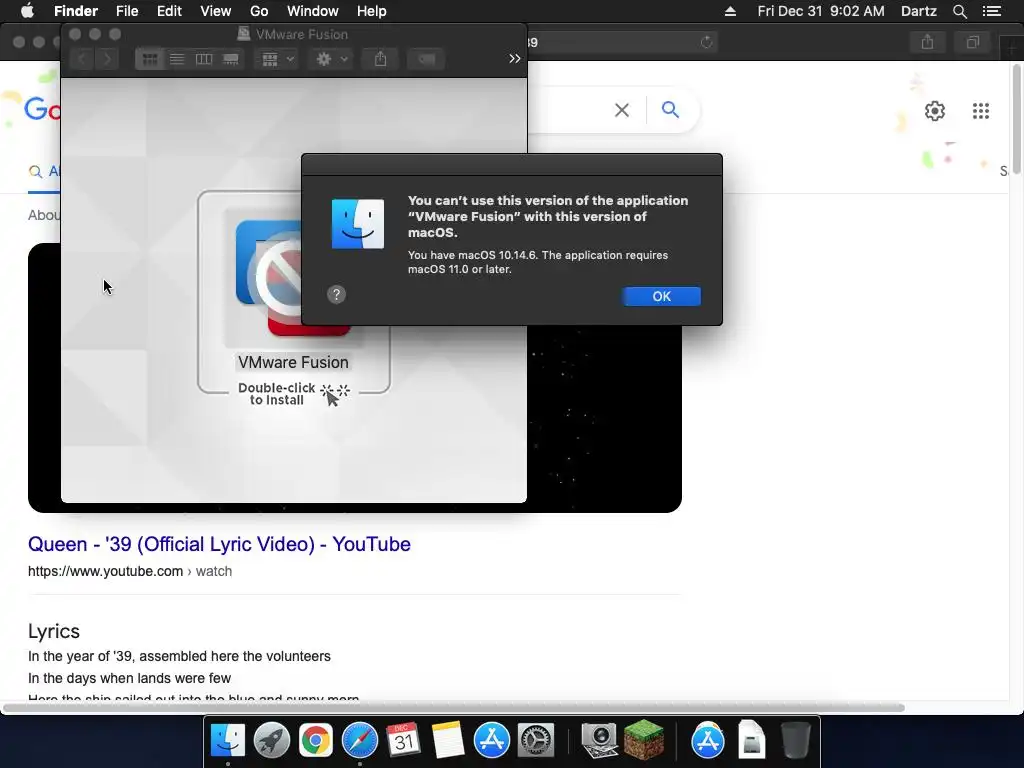Click Safari's share toolbar button

(x=927, y=42)
